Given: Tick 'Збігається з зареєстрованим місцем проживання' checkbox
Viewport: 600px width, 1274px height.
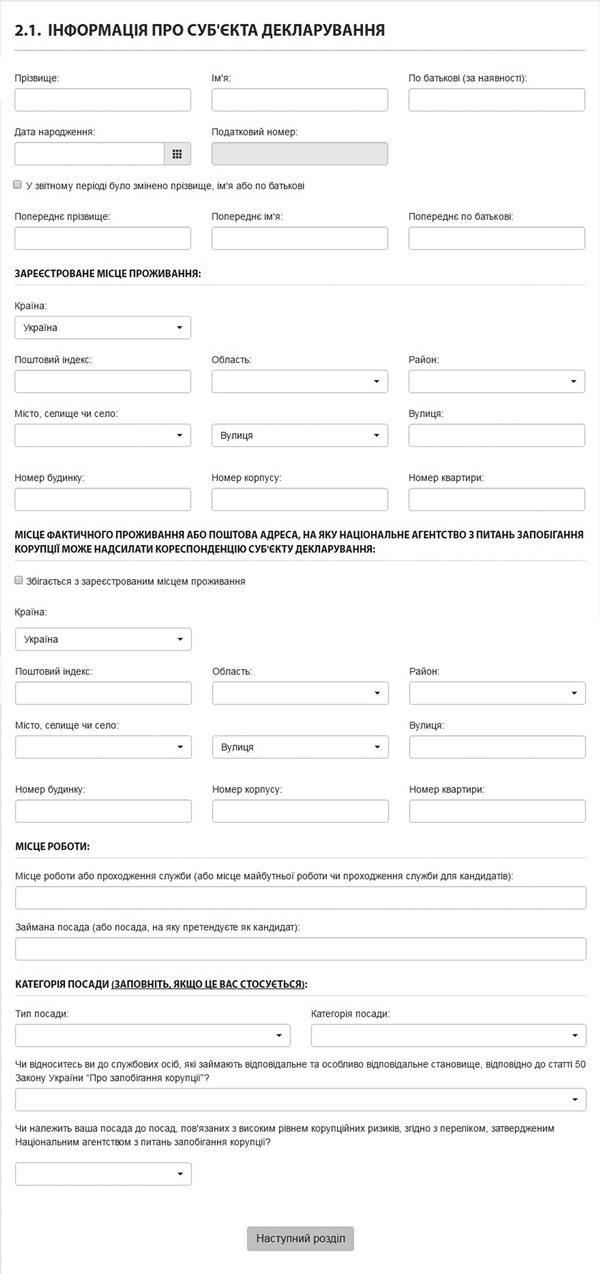Looking at the screenshot, I should tap(18, 580).
